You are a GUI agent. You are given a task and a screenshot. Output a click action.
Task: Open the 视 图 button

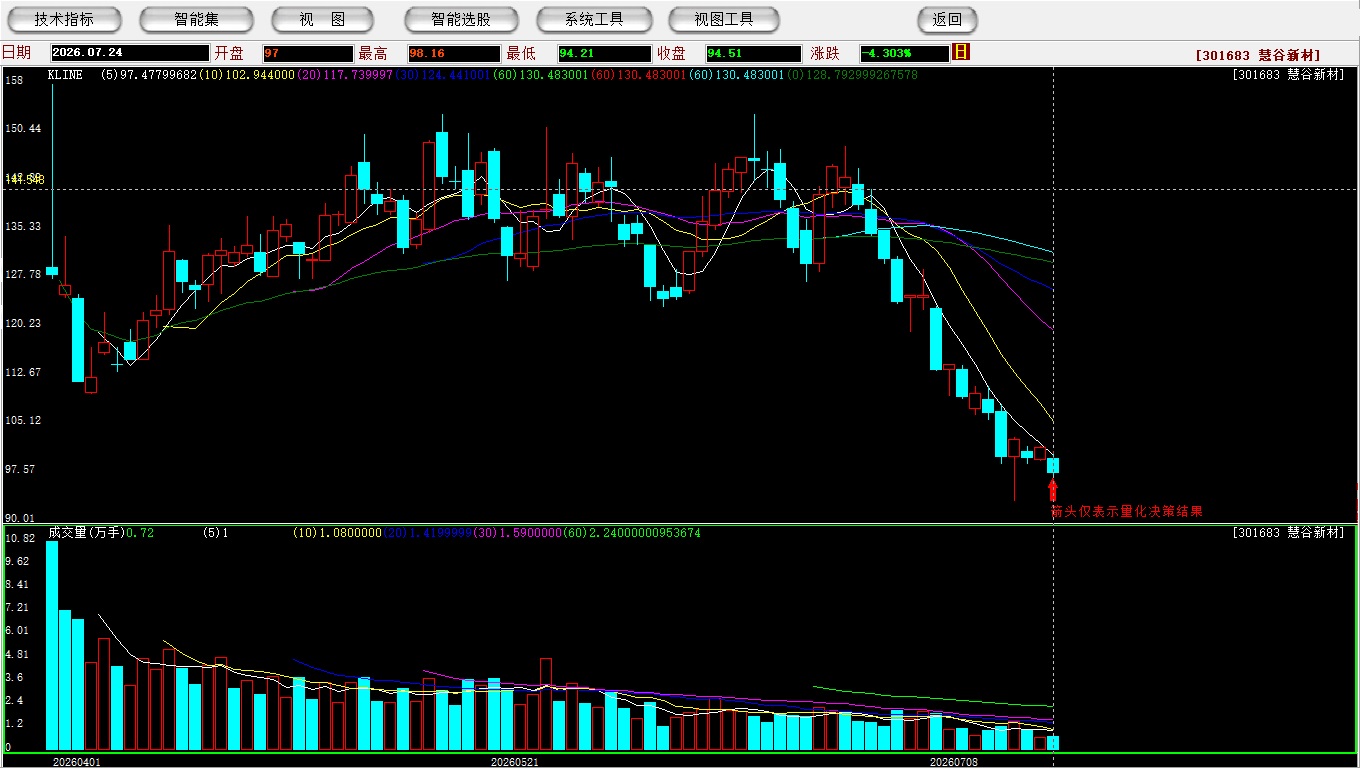[x=322, y=19]
